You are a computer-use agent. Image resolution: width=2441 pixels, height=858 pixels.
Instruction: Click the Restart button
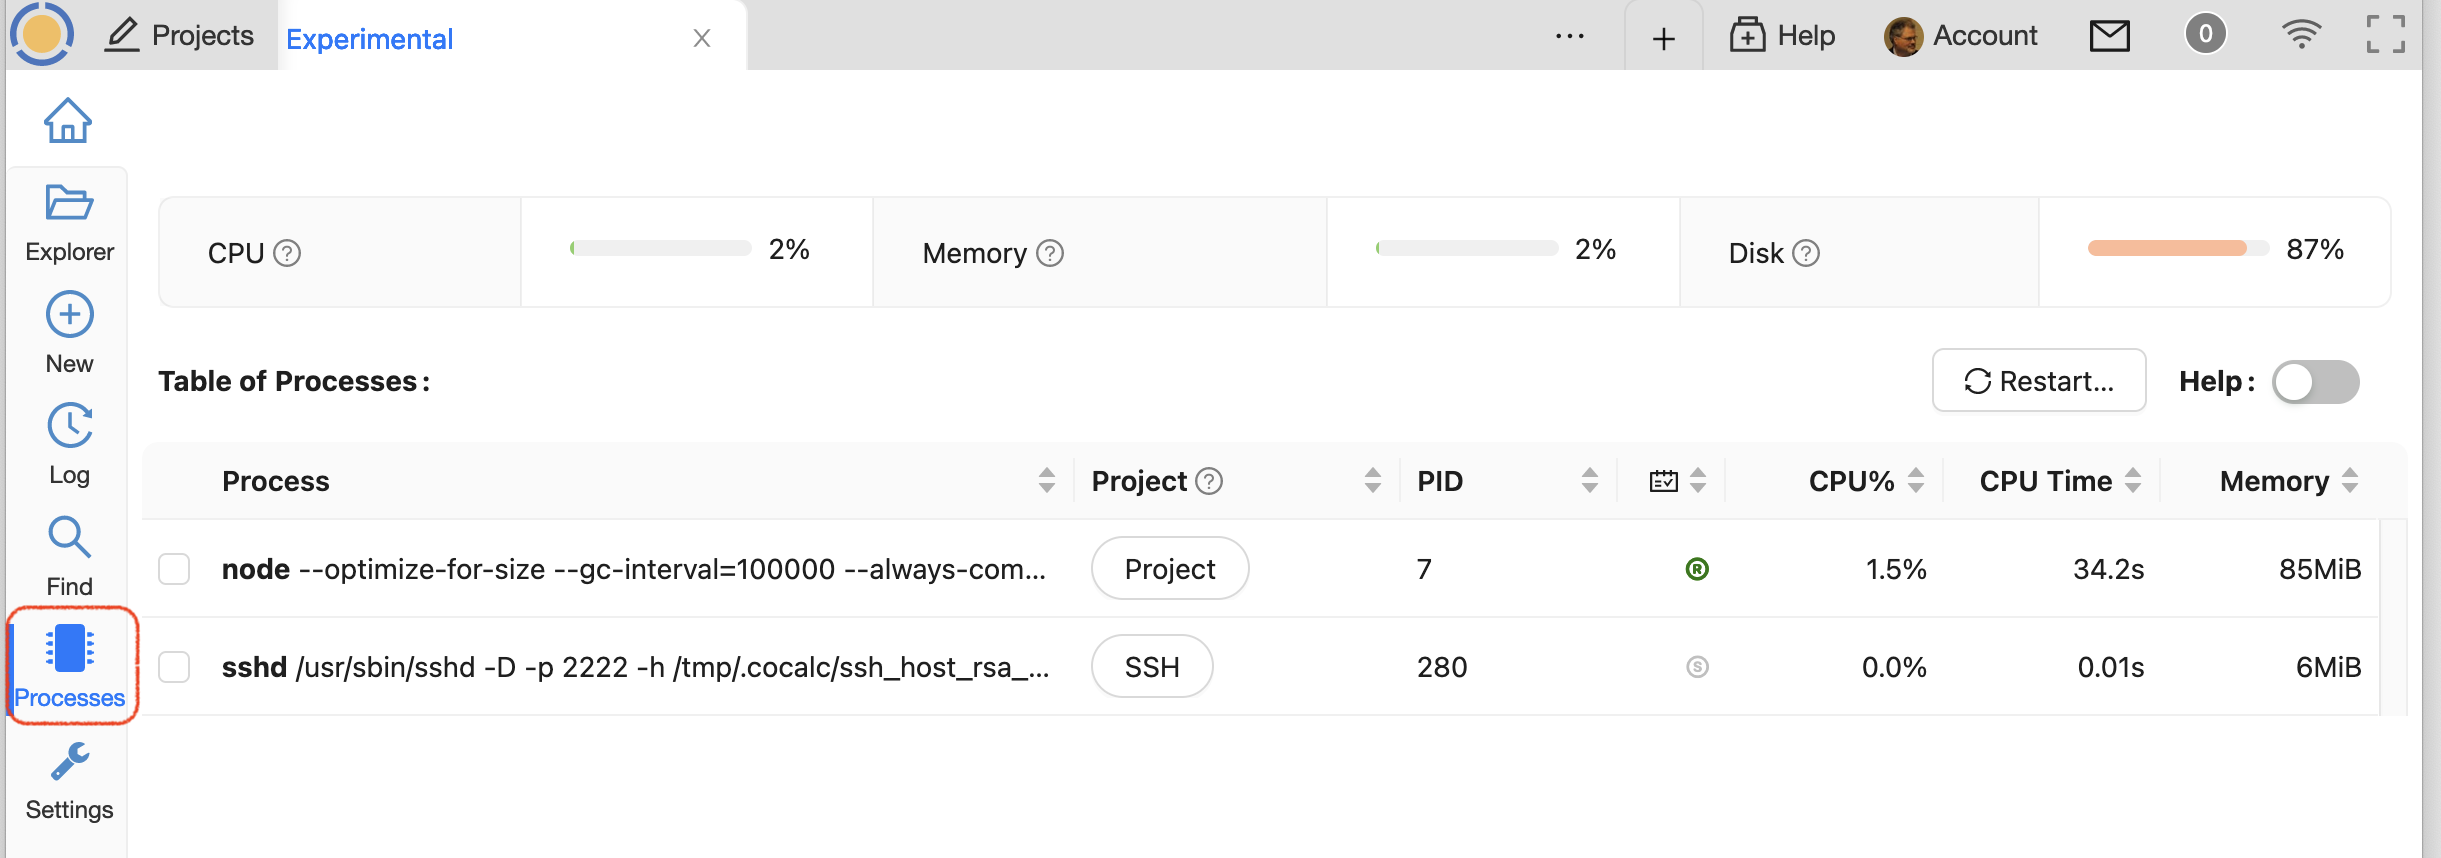[x=2038, y=381]
